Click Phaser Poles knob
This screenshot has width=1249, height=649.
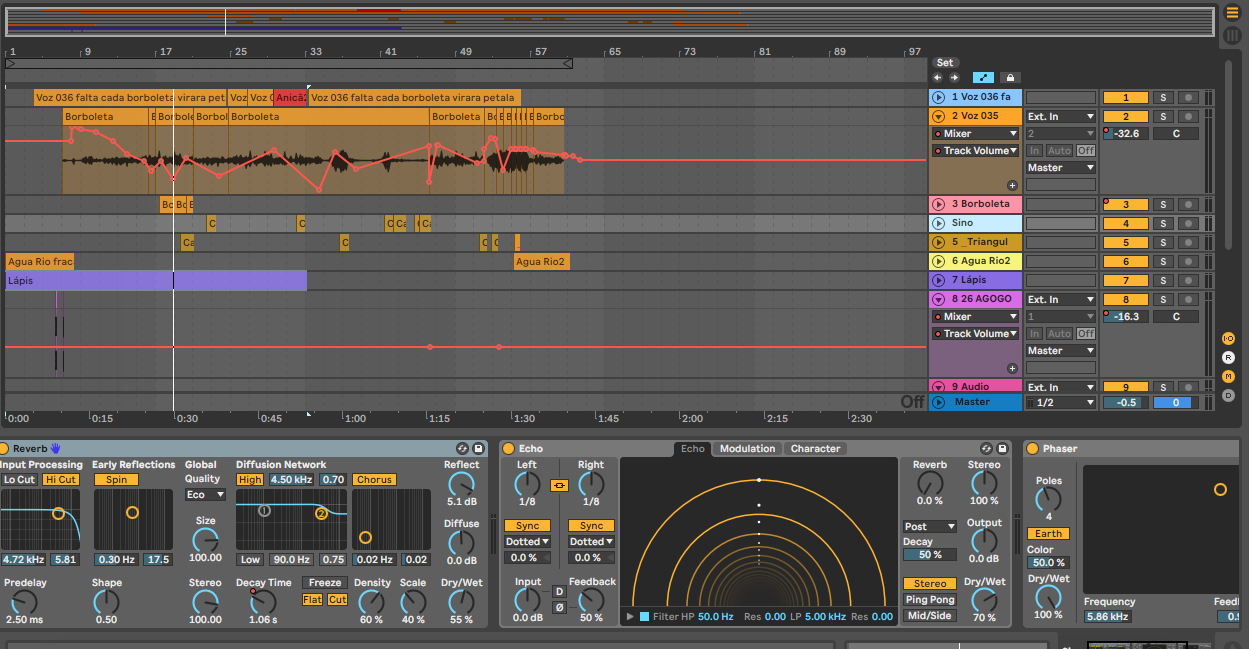[x=1048, y=499]
